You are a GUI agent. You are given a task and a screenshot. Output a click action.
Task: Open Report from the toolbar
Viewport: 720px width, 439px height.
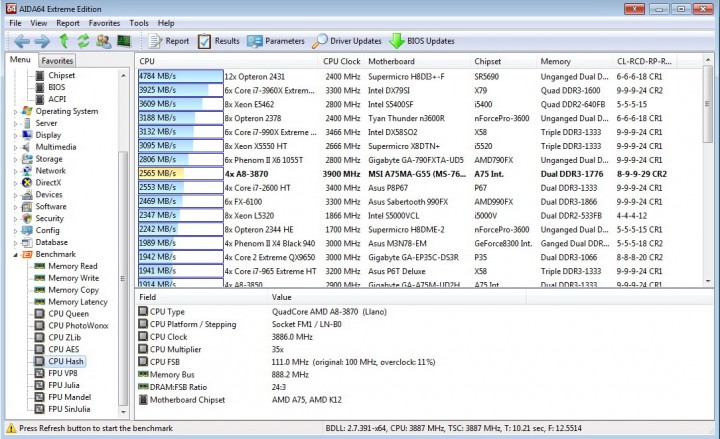click(x=169, y=41)
